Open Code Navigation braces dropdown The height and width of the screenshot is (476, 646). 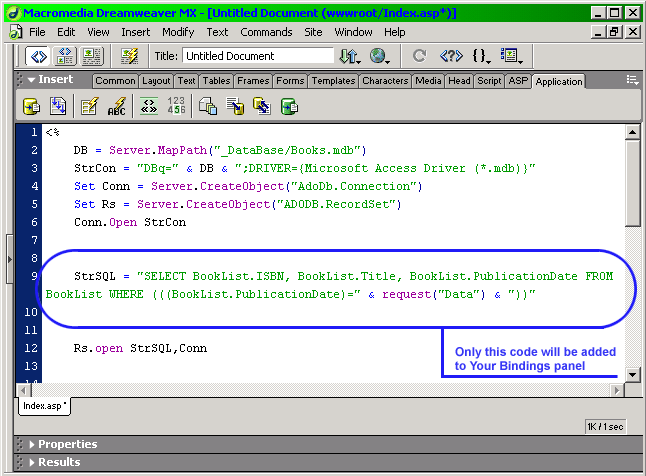click(x=481, y=56)
